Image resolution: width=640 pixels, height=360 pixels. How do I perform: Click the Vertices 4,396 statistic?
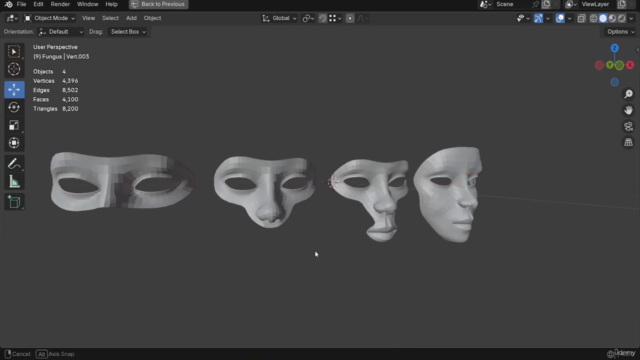[x=56, y=81]
